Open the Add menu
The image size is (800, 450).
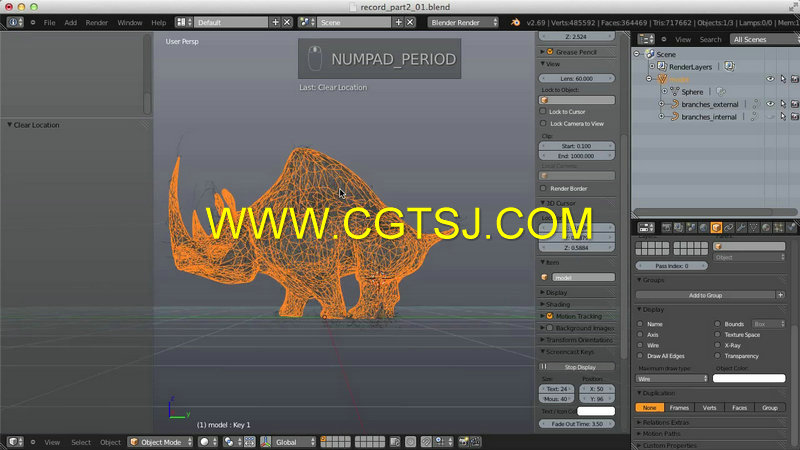coord(70,22)
